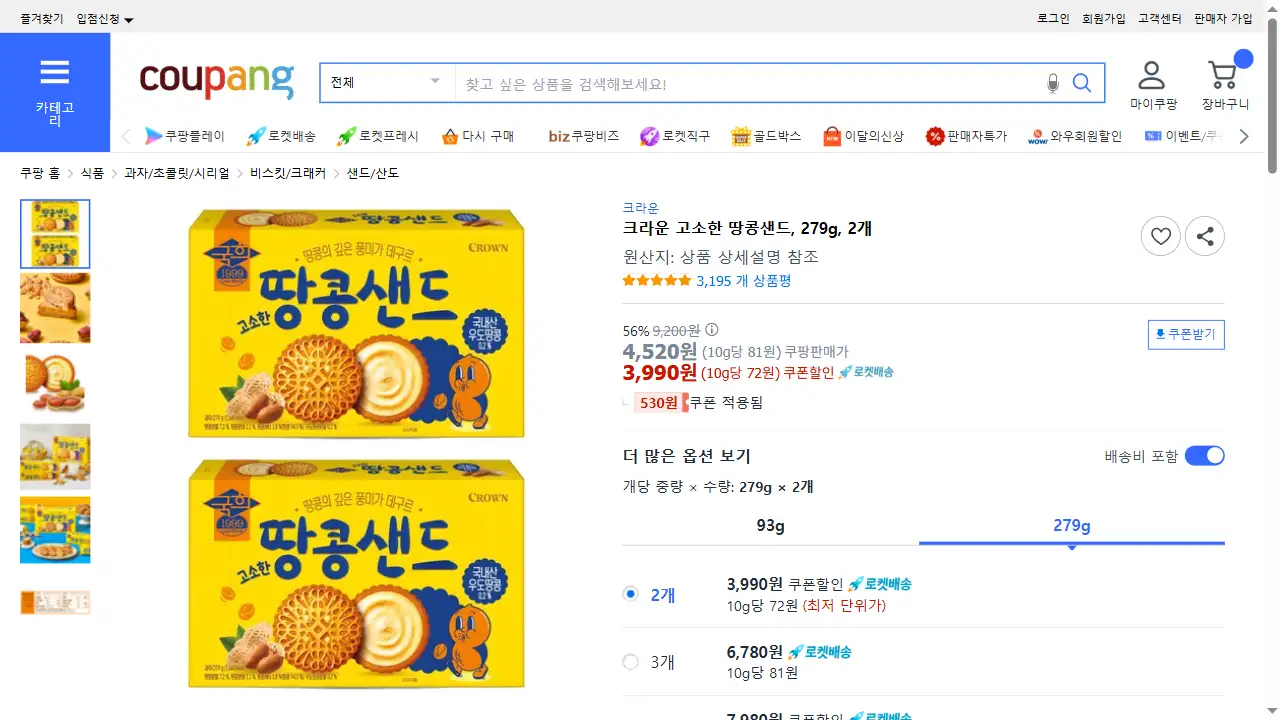1280x720 pixels.
Task: Toggle the 배송비 포함 switch
Action: coord(1204,456)
